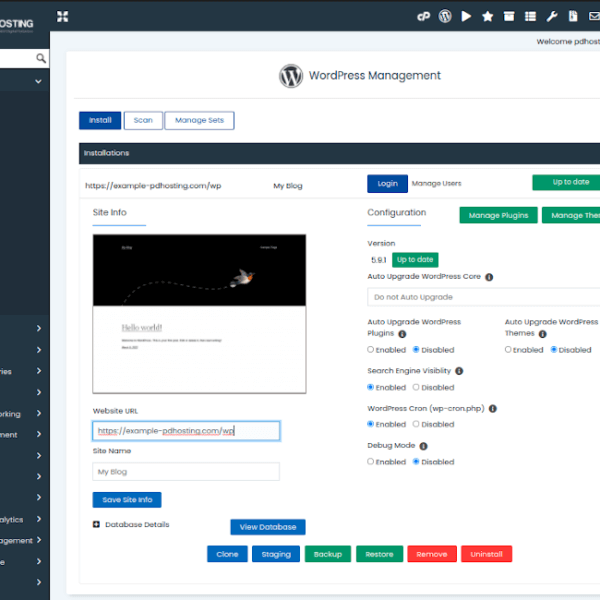Click the red Uninstall button
Image resolution: width=600 pixels, height=600 pixels.
(x=486, y=554)
